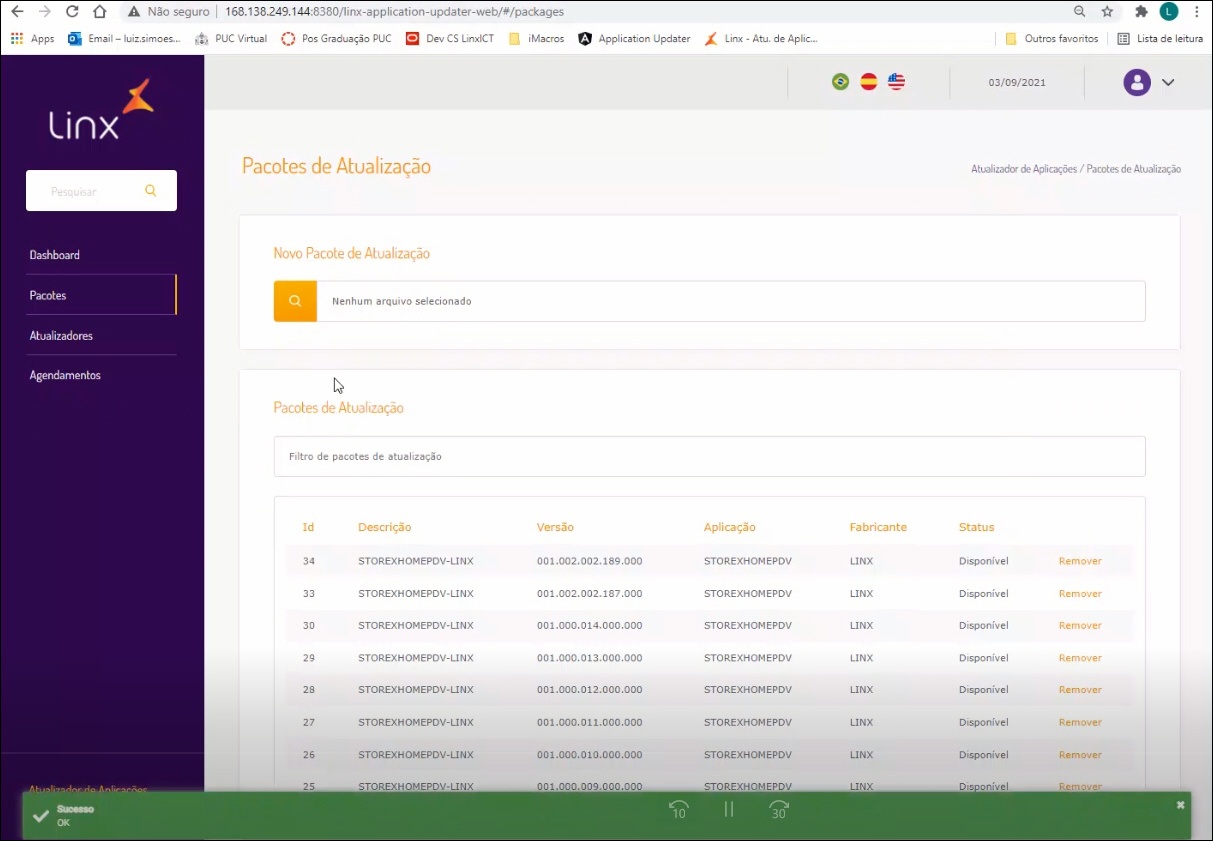
Task: Select version 001.002.002.187.000 cell
Action: click(x=589, y=593)
